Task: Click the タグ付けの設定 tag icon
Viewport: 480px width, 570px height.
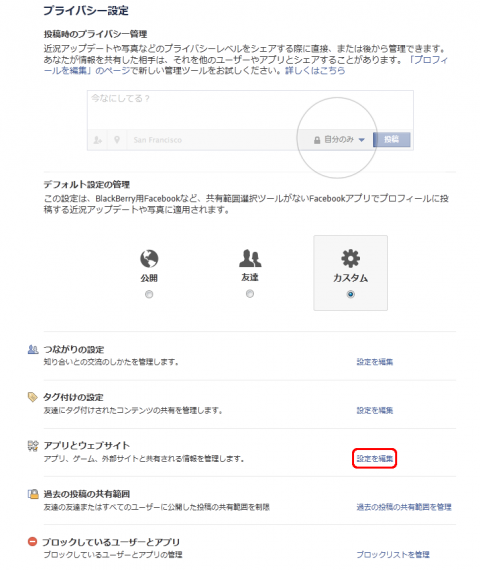Action: point(33,397)
